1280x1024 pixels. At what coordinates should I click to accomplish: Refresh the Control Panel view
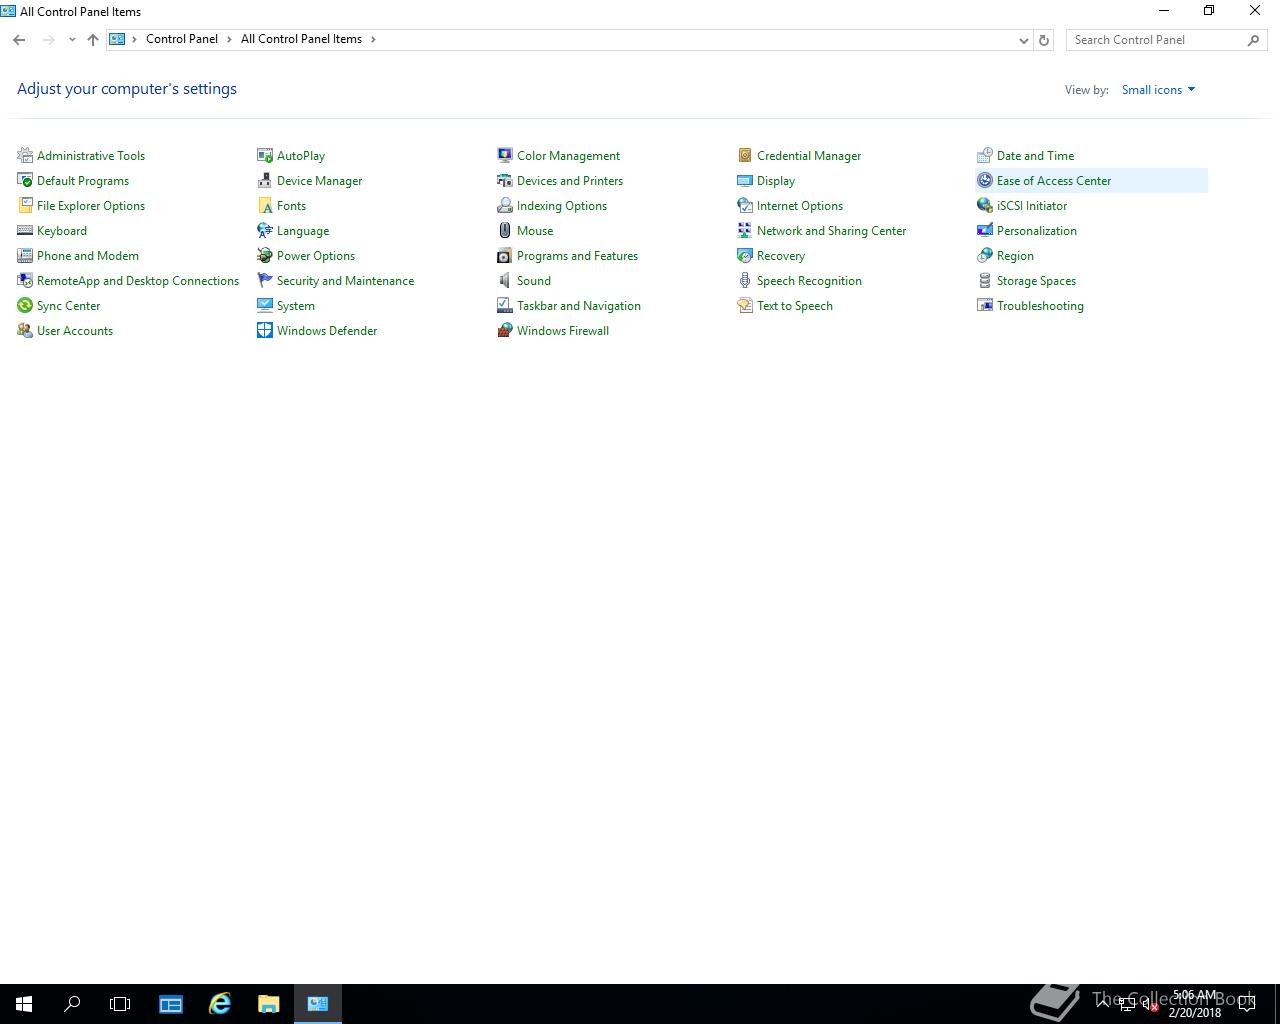[1044, 40]
